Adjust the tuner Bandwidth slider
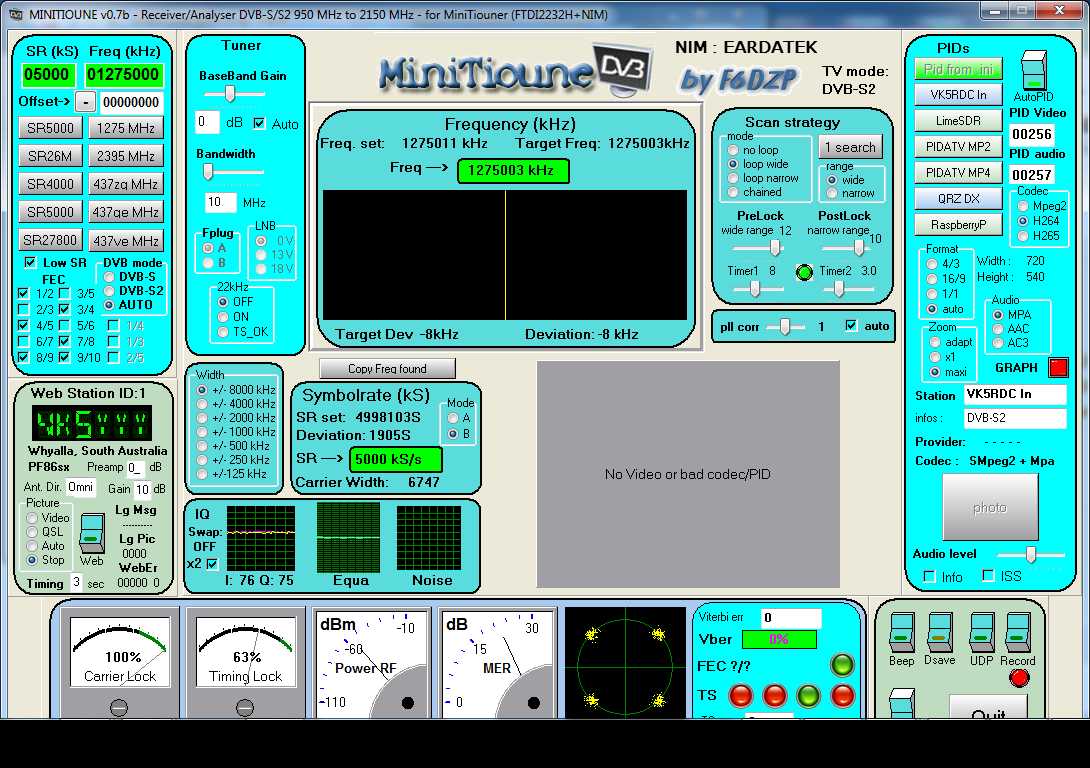The height and width of the screenshot is (768, 1090). click(x=209, y=172)
